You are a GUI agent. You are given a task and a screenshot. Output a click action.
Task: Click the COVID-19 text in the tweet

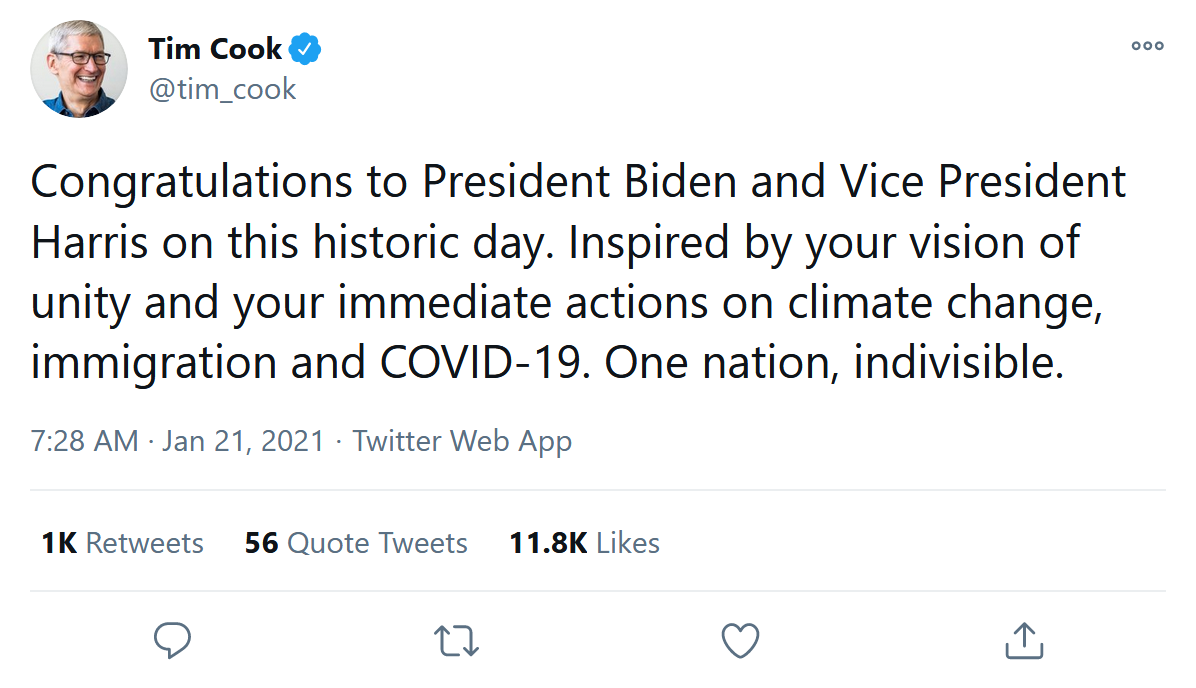476,364
